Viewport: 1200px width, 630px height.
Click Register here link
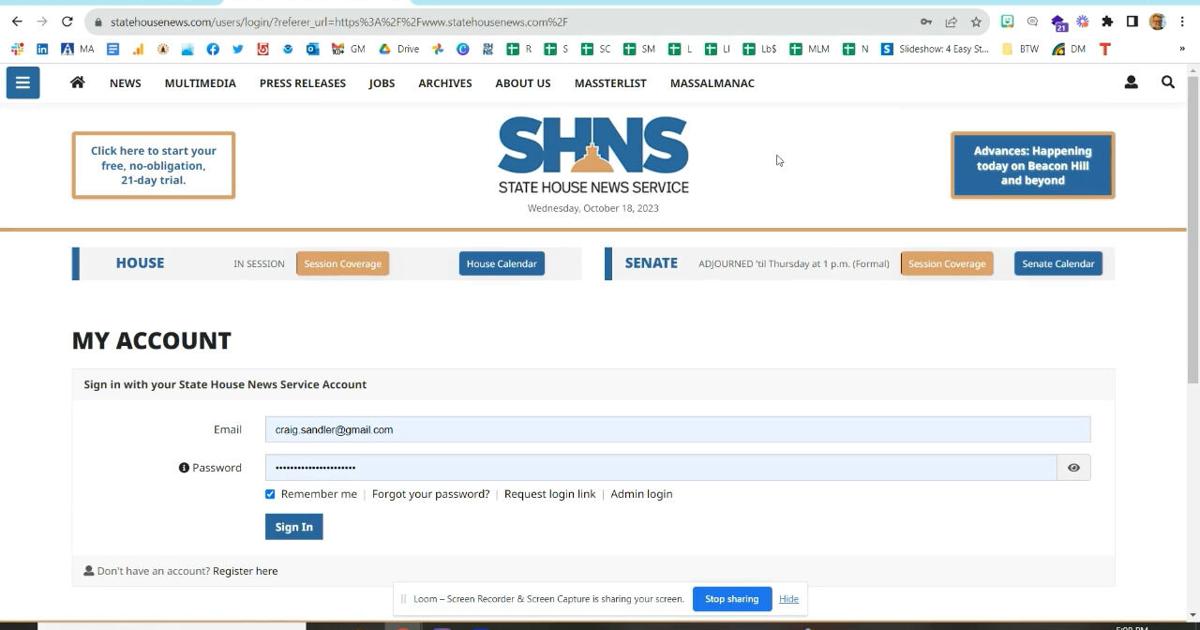[245, 571]
